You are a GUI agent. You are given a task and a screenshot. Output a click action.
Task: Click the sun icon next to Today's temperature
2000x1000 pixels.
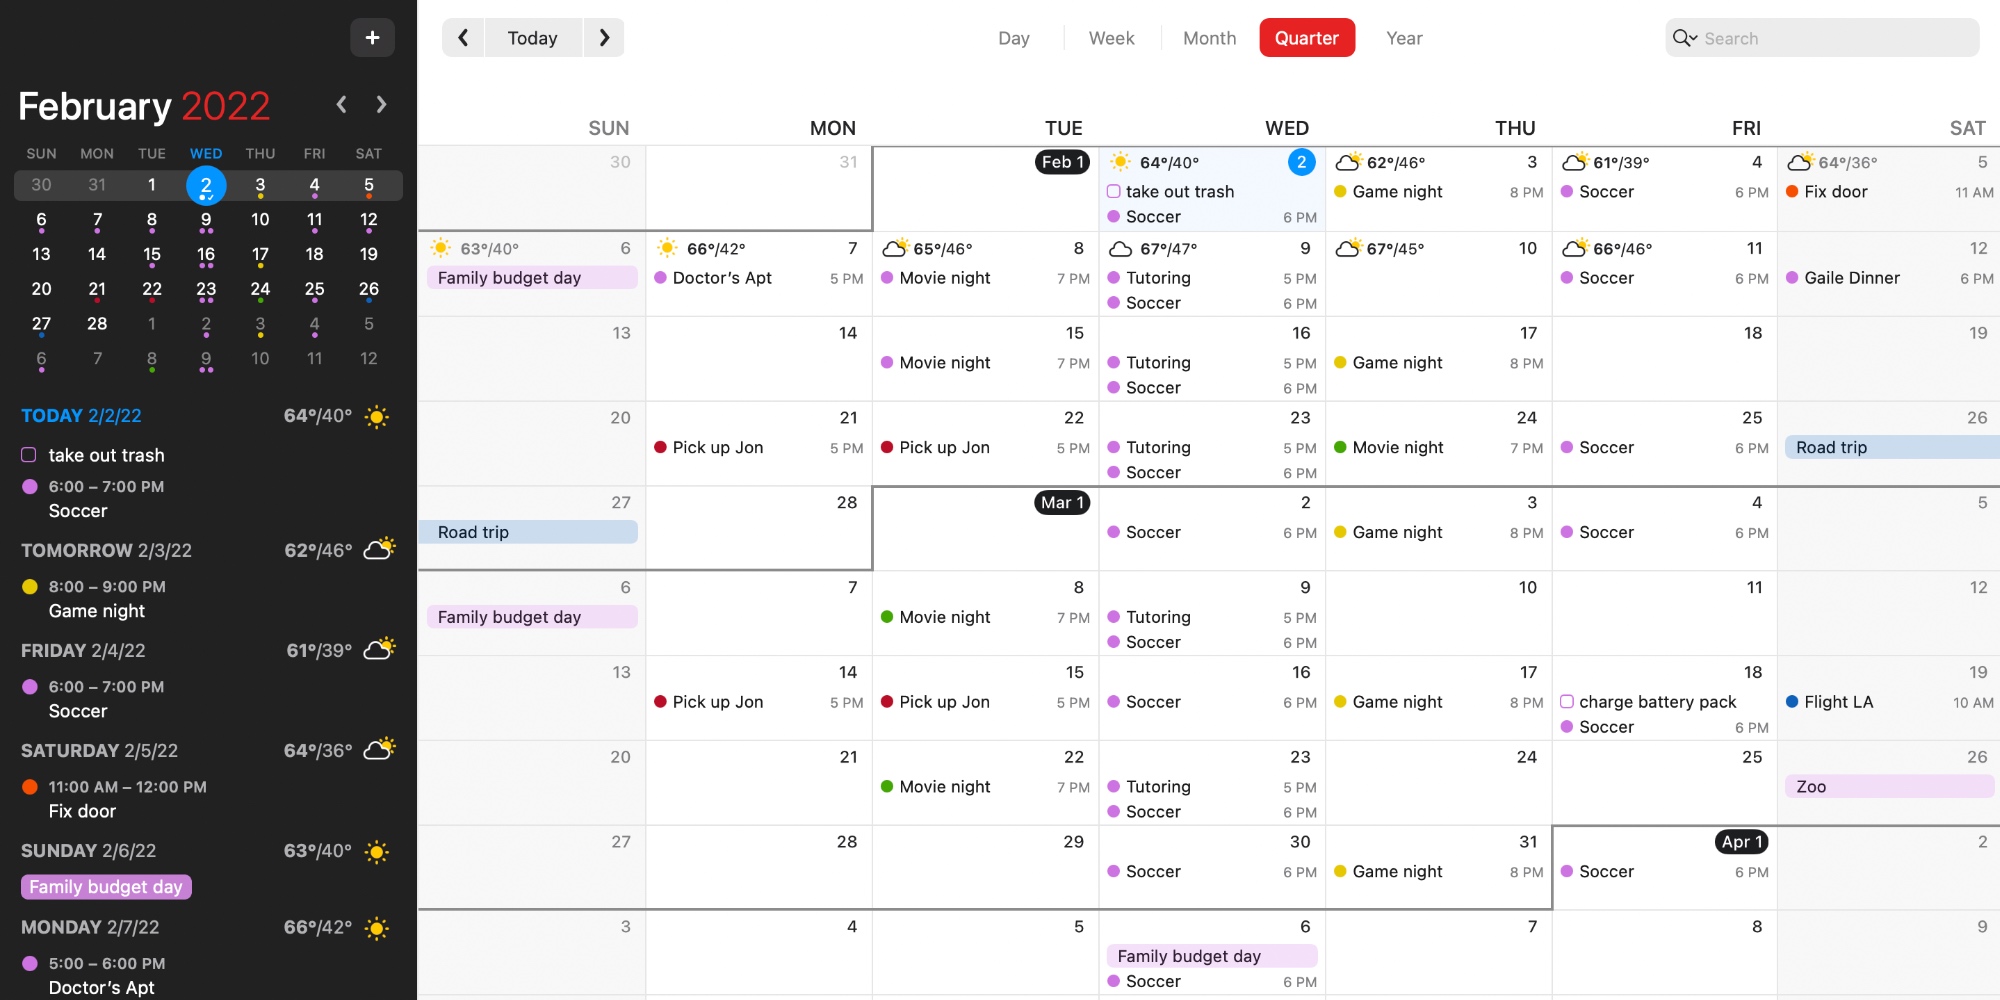(x=378, y=417)
